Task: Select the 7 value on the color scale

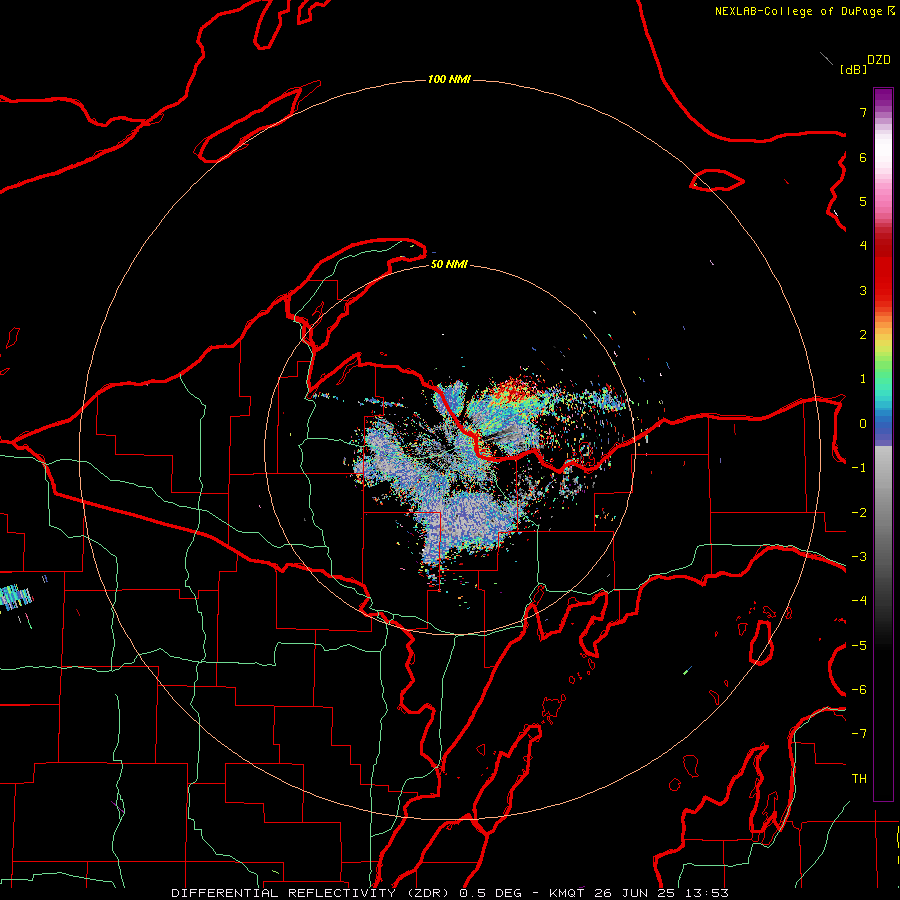Action: (863, 112)
